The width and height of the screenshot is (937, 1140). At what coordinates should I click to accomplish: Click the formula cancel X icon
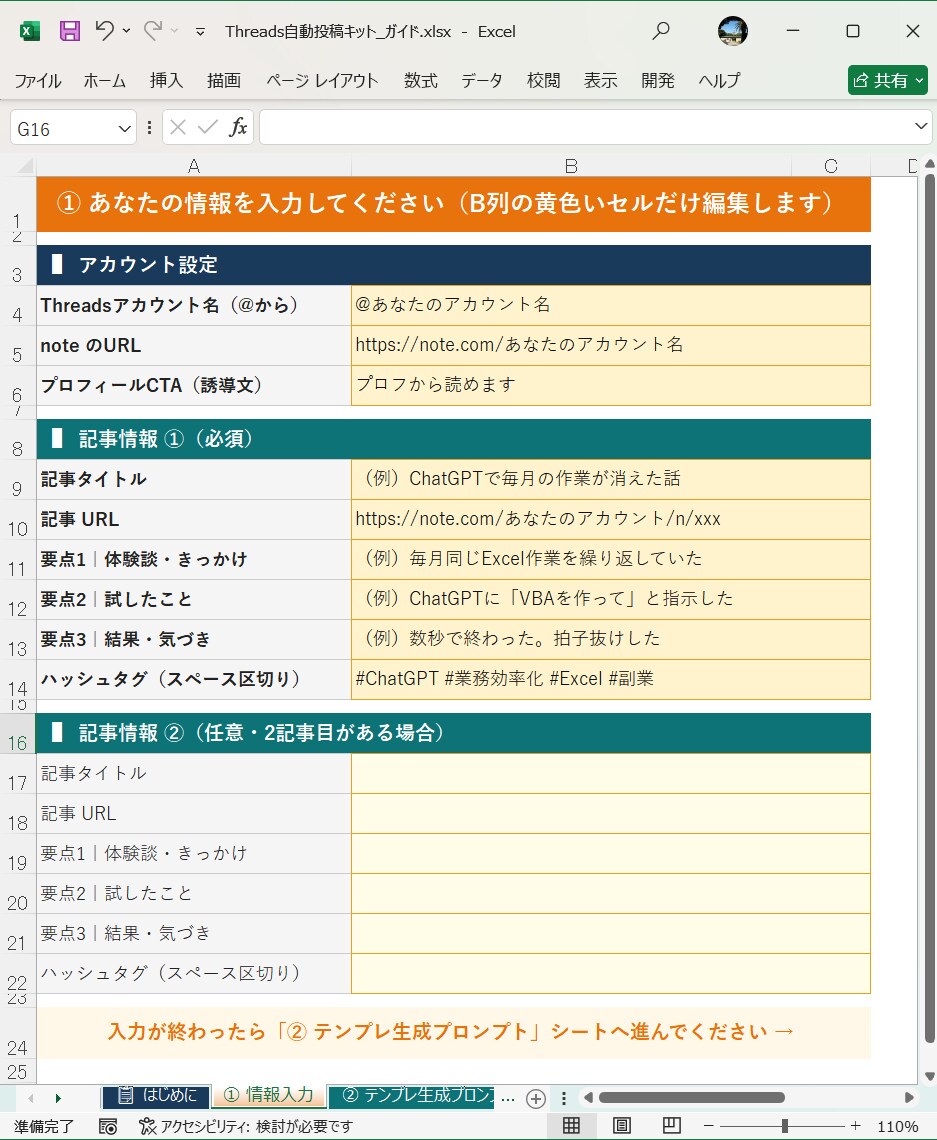[177, 128]
